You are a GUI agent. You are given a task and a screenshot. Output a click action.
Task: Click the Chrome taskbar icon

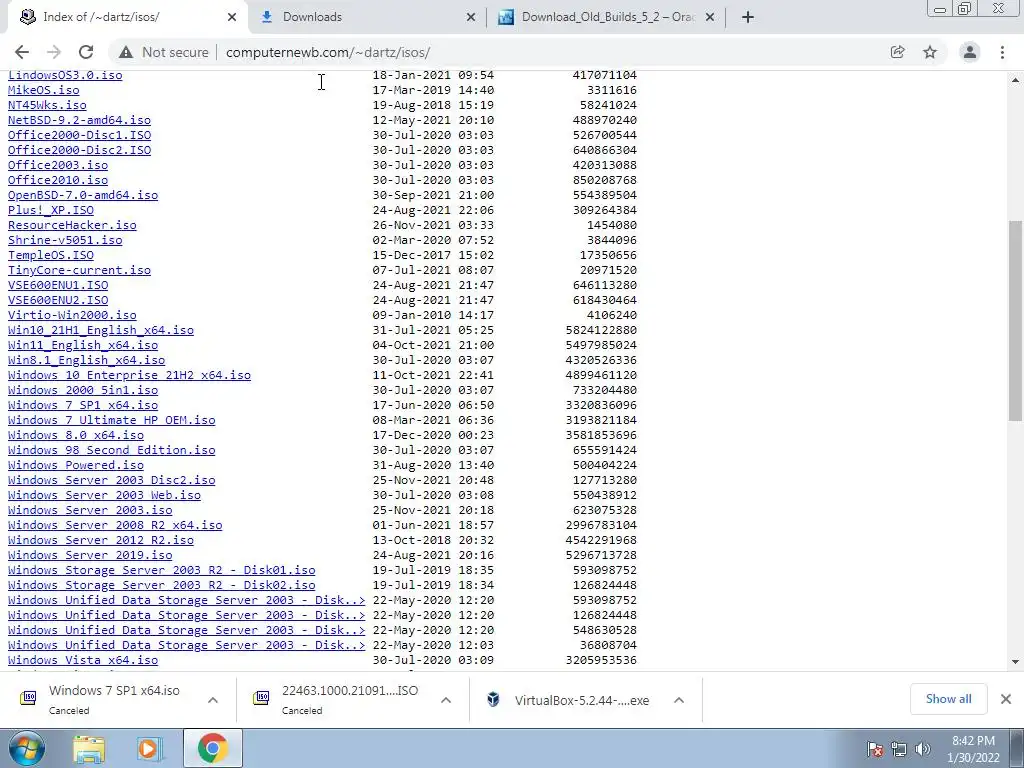pos(212,748)
